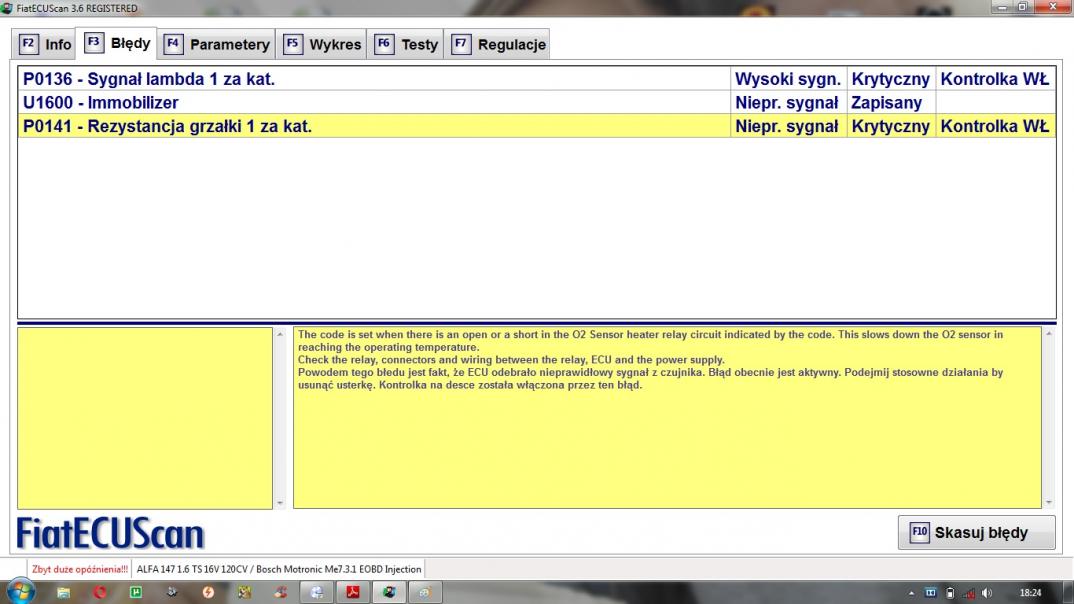Click the Skasuj błędy button
The image size is (1074, 604).
point(976,532)
